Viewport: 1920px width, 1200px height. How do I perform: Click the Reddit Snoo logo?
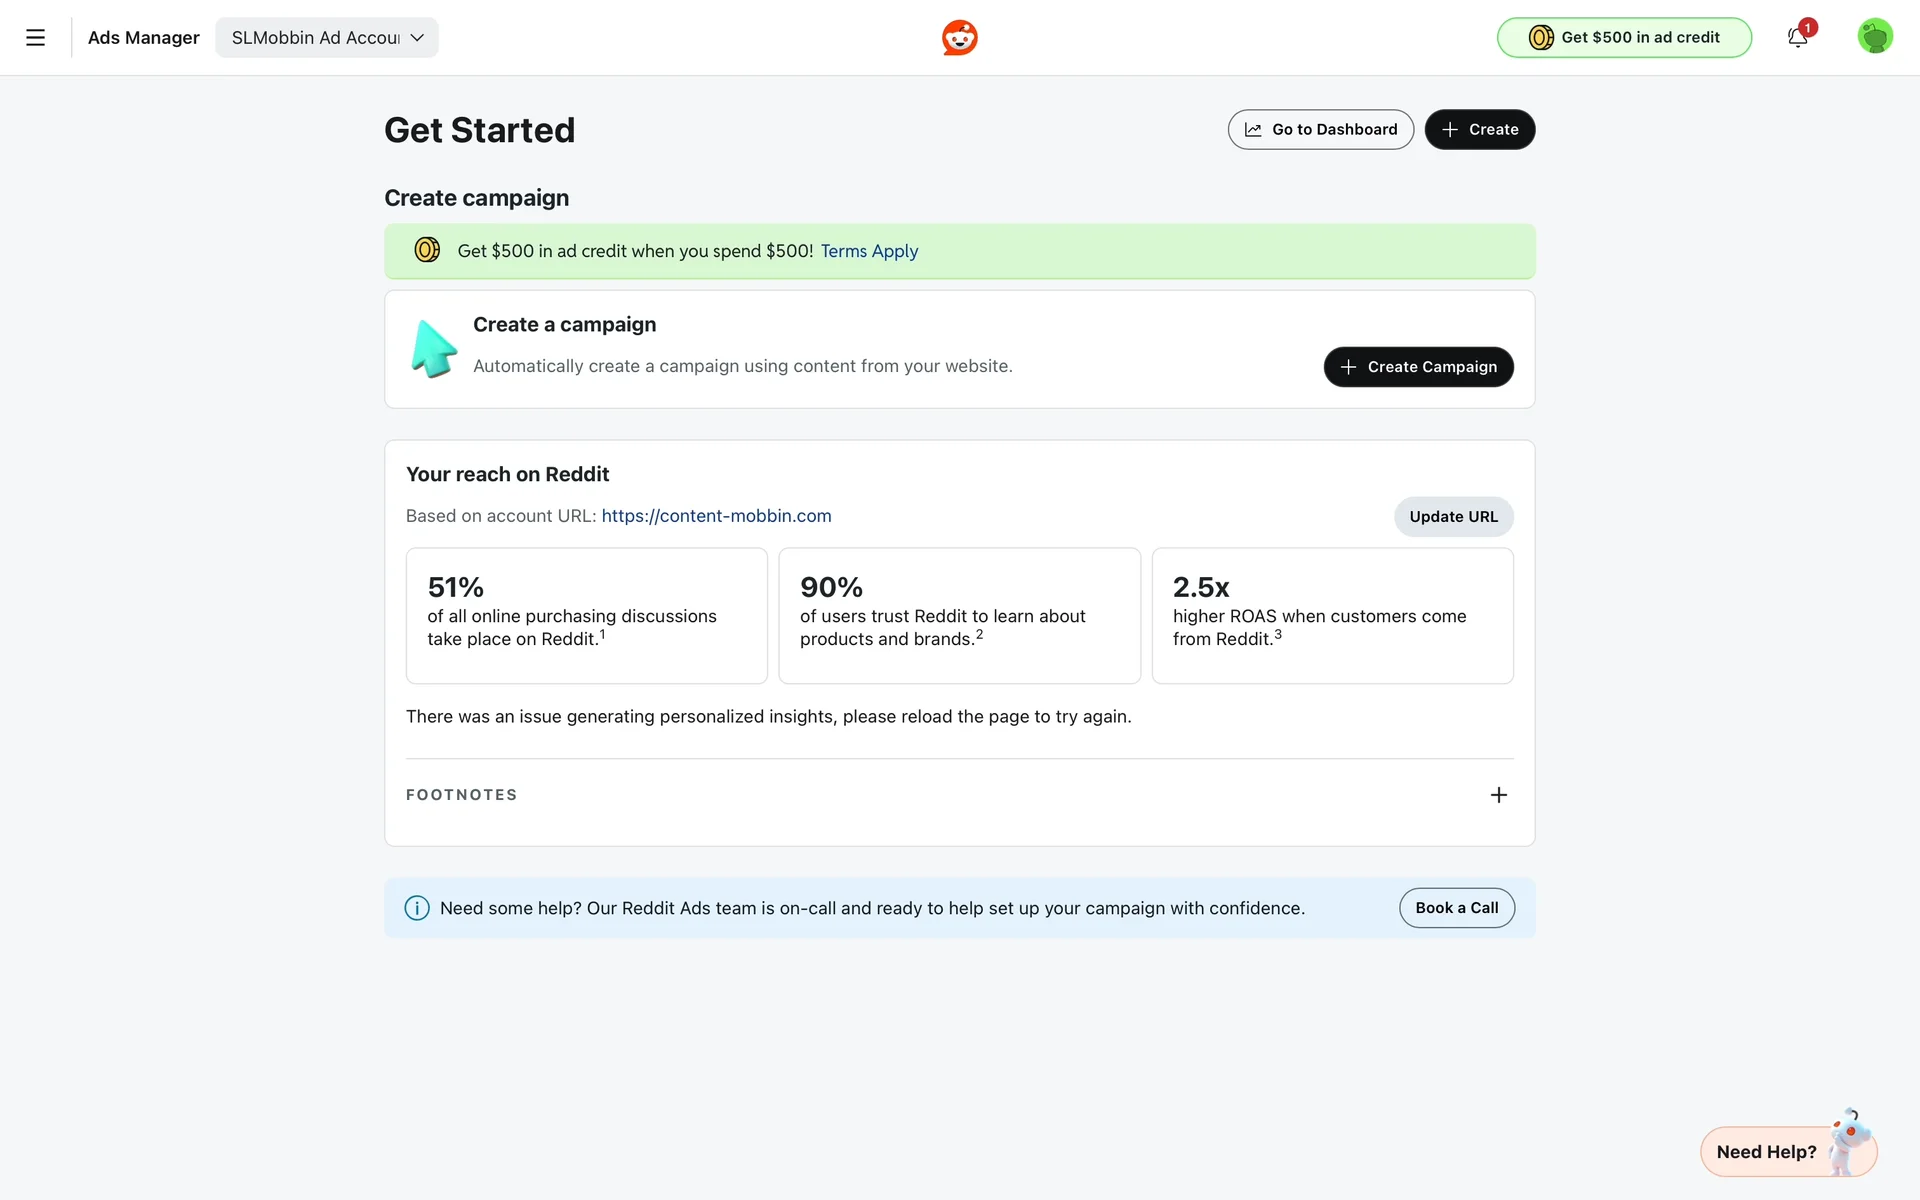click(959, 38)
